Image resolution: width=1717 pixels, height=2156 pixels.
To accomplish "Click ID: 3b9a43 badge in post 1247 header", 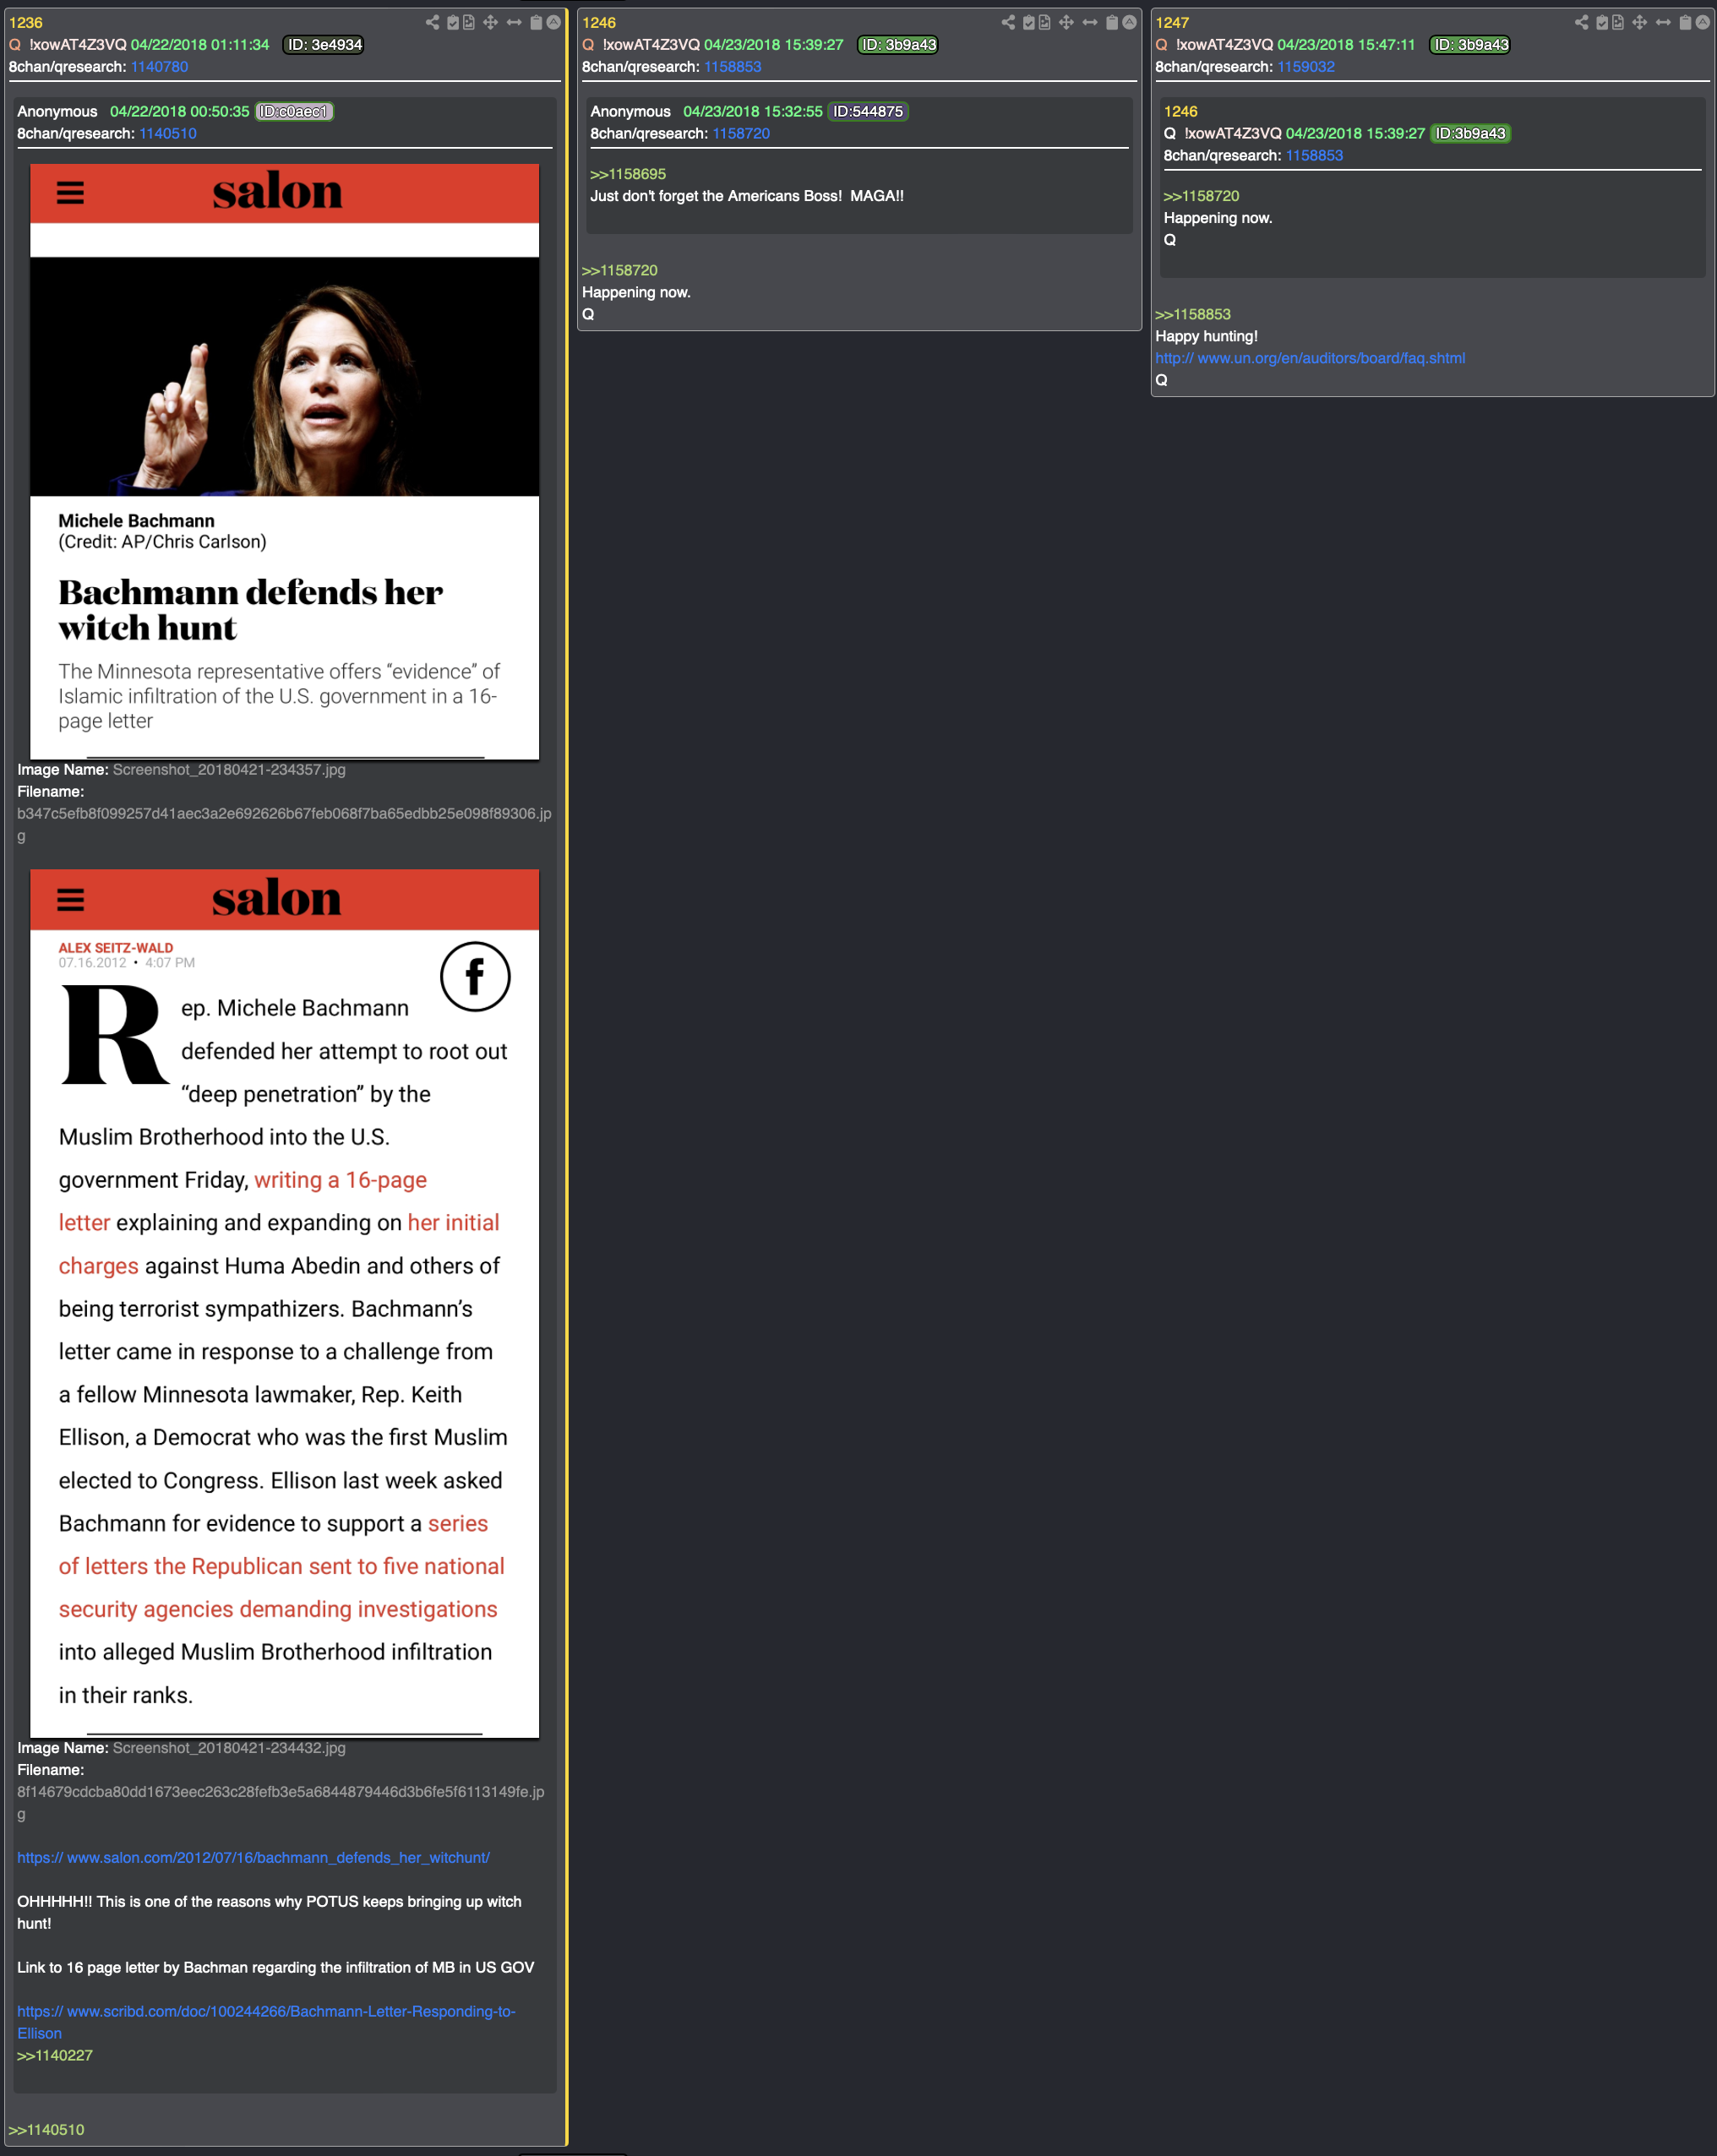I will 1470,44.
